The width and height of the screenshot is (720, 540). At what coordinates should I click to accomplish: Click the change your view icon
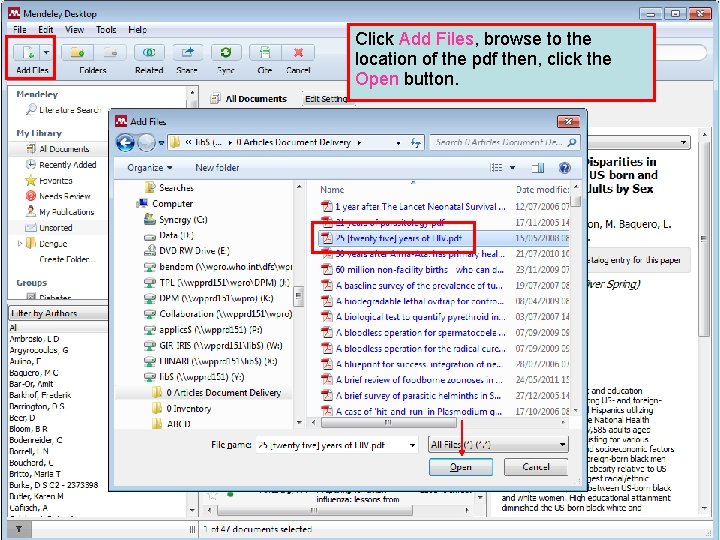click(496, 168)
